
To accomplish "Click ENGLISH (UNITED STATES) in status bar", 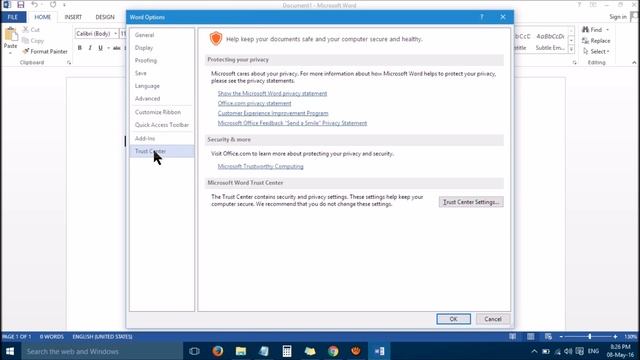I will [102, 337].
